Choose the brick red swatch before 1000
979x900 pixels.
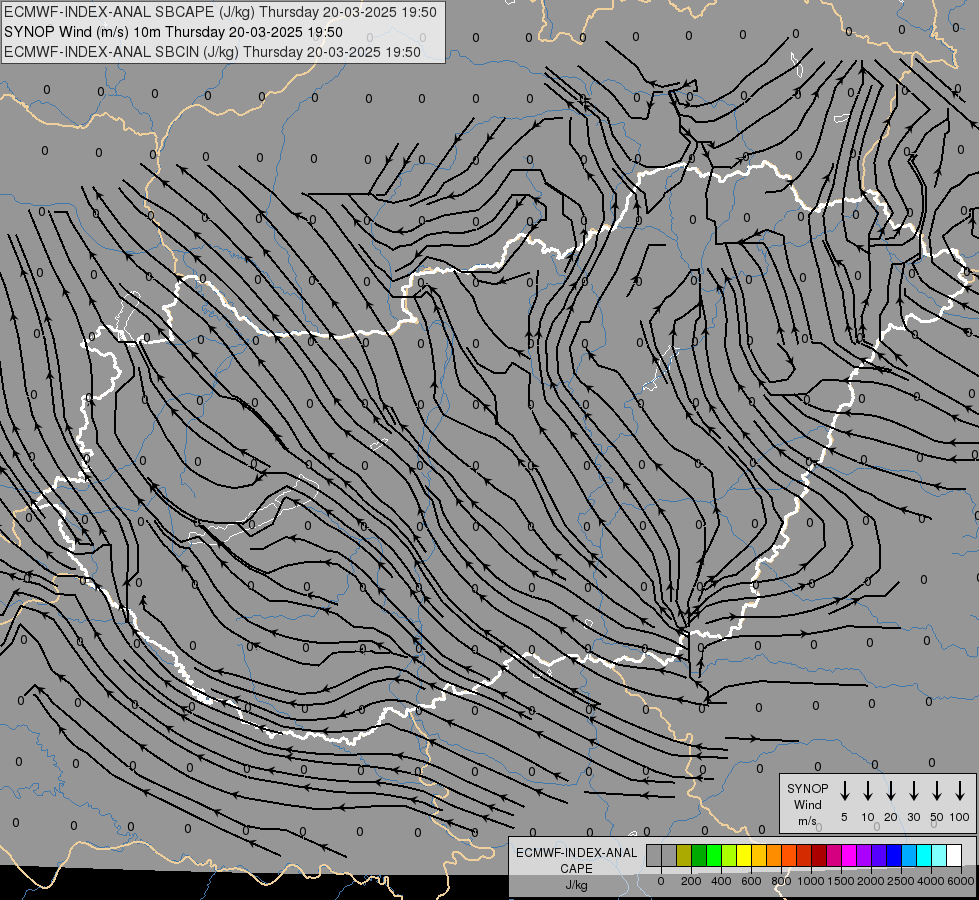804,855
